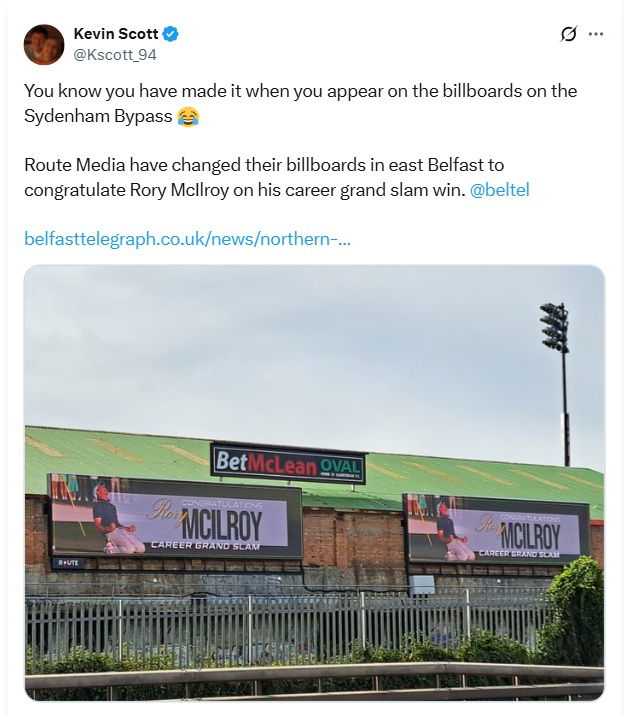Click the ROUTE logo under left billboard

coord(69,563)
